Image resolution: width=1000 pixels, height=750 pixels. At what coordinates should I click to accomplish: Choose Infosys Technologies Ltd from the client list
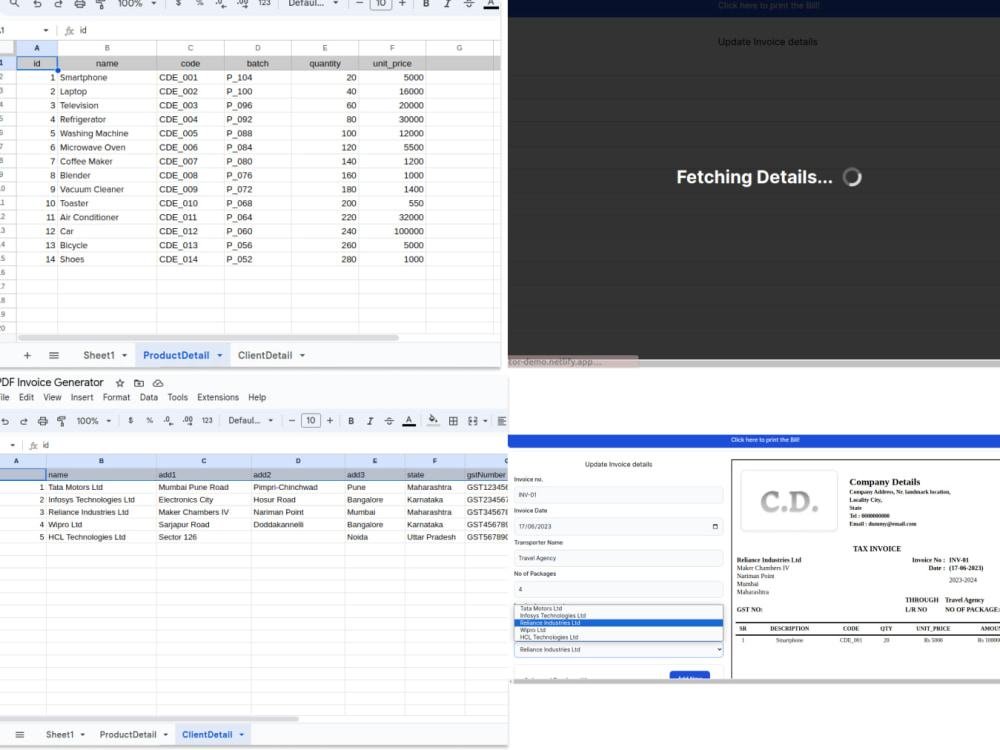(619, 615)
